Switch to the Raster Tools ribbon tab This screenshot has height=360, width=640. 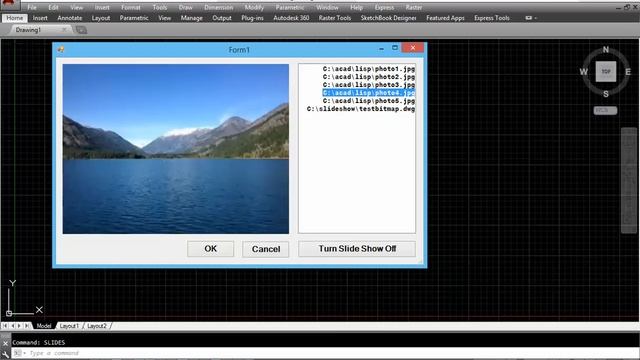pyautogui.click(x=335, y=18)
